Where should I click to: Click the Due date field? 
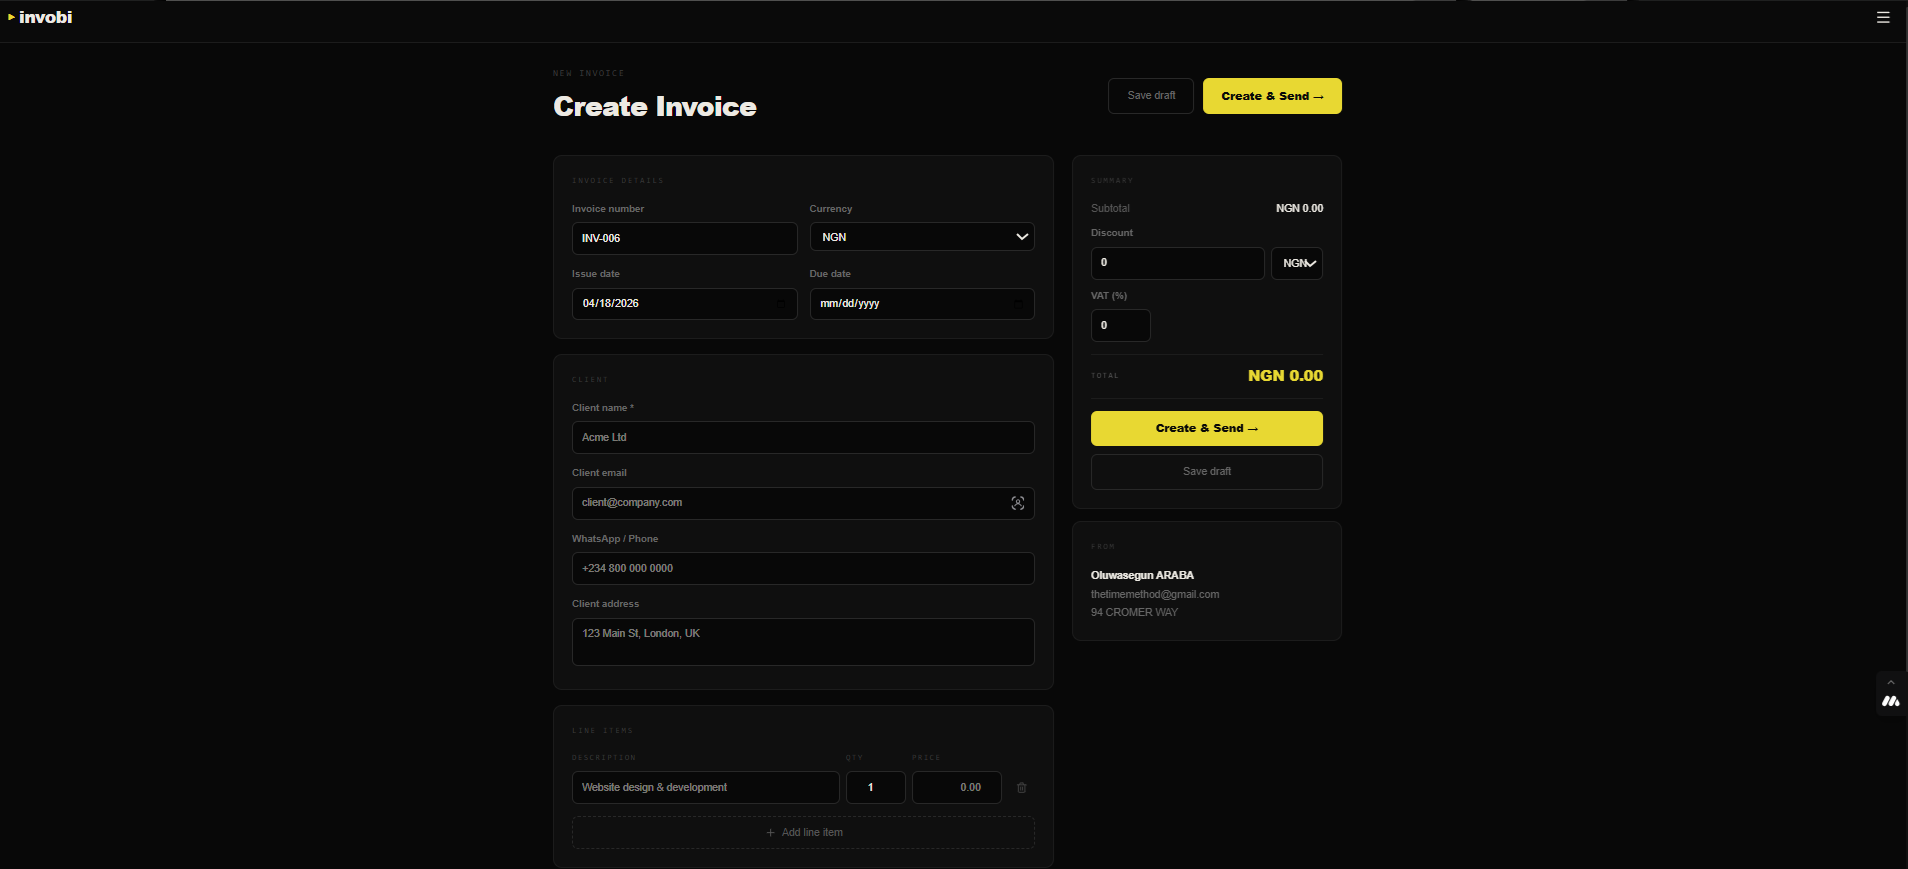(922, 304)
